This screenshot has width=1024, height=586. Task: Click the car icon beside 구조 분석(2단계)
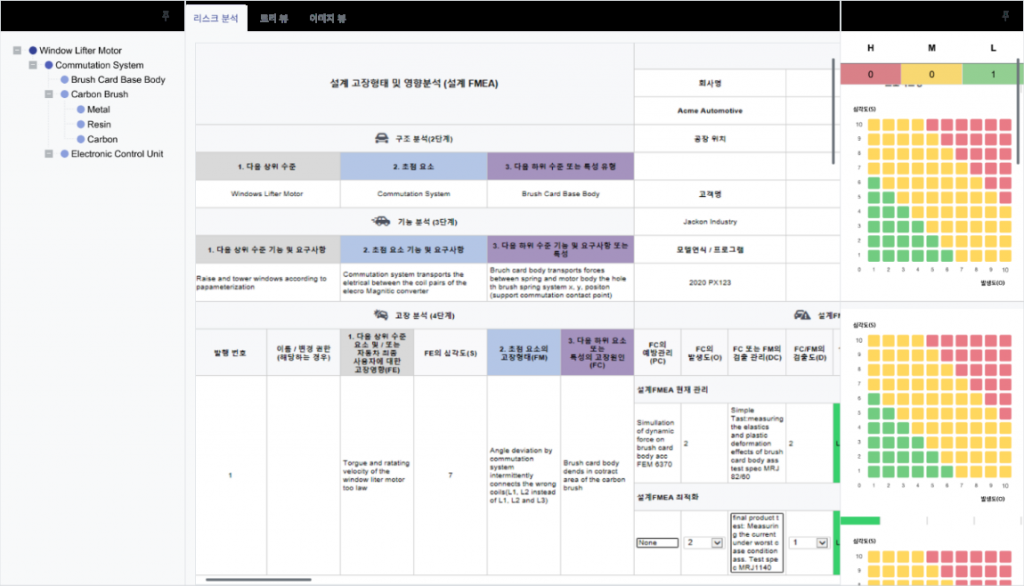[x=380, y=138]
